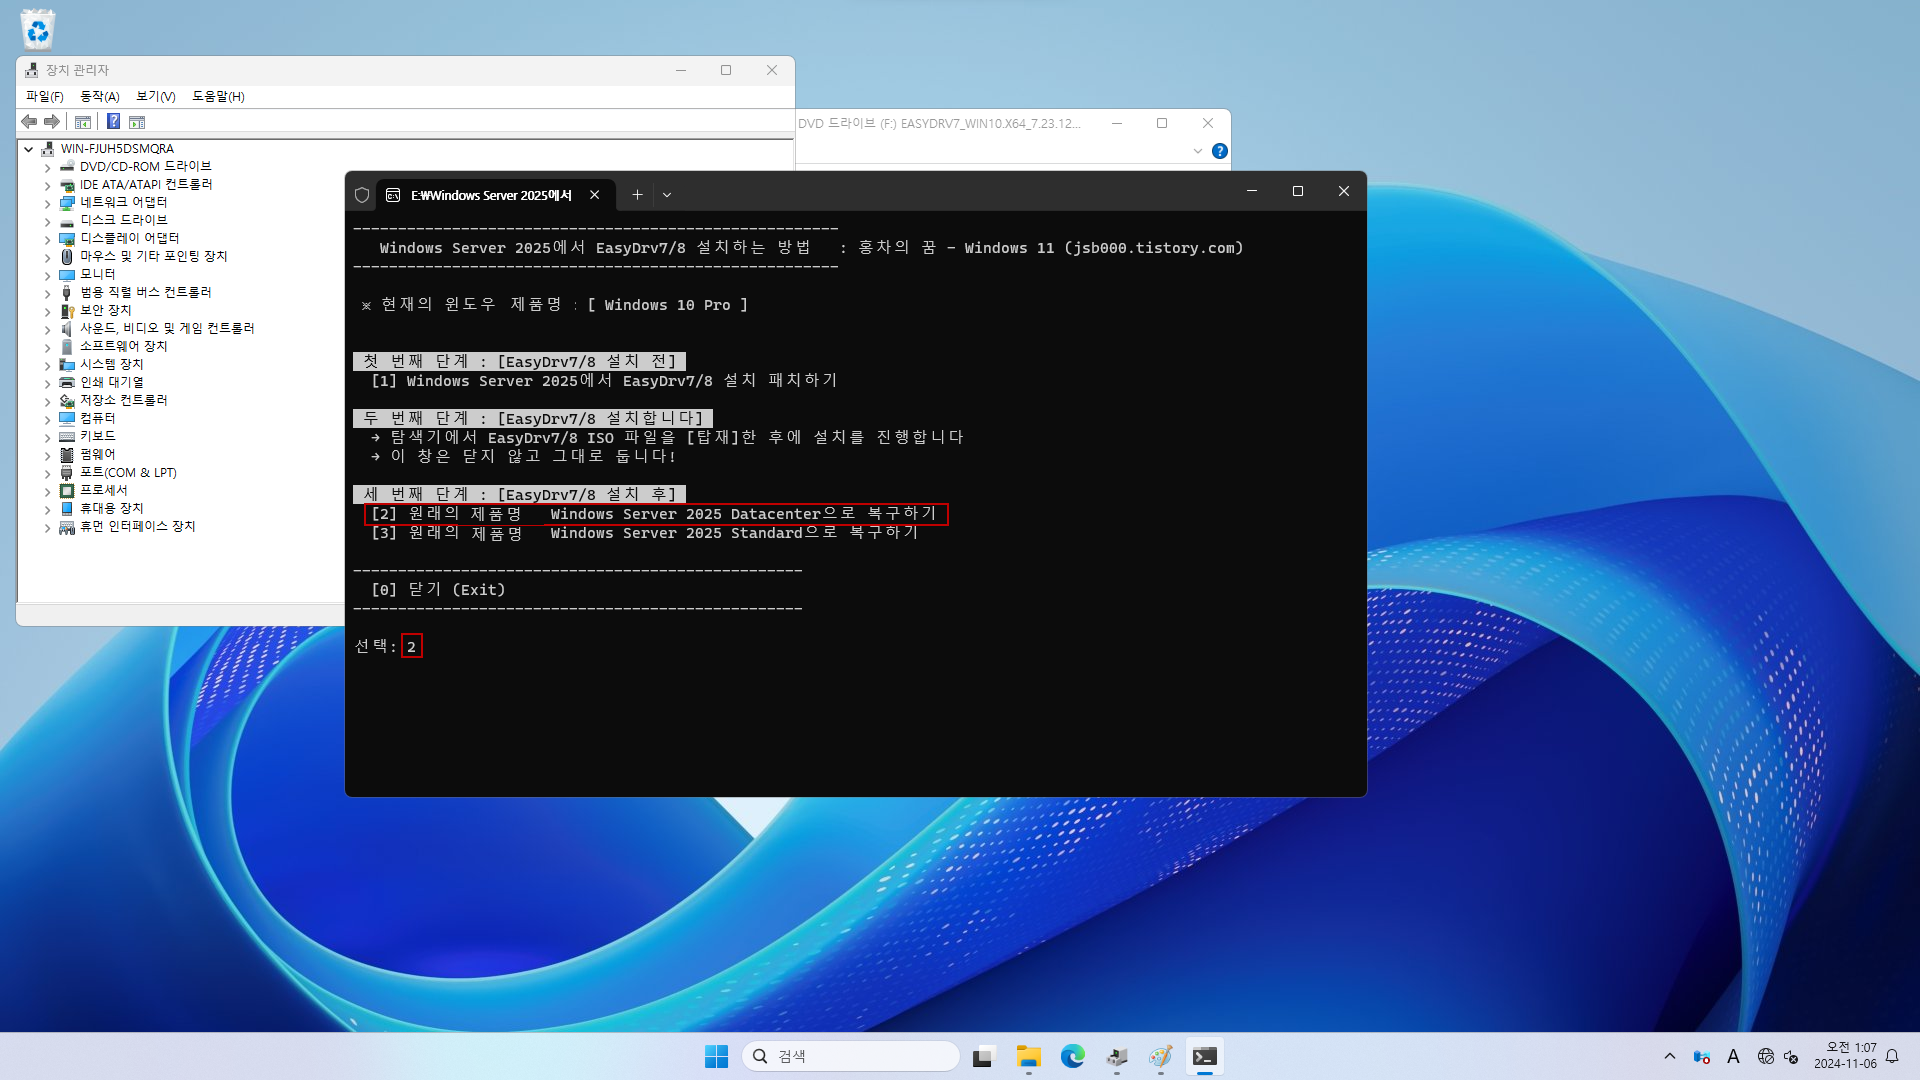The width and height of the screenshot is (1920, 1080).
Task: Click the Task View taskbar icon
Action: [x=984, y=1056]
